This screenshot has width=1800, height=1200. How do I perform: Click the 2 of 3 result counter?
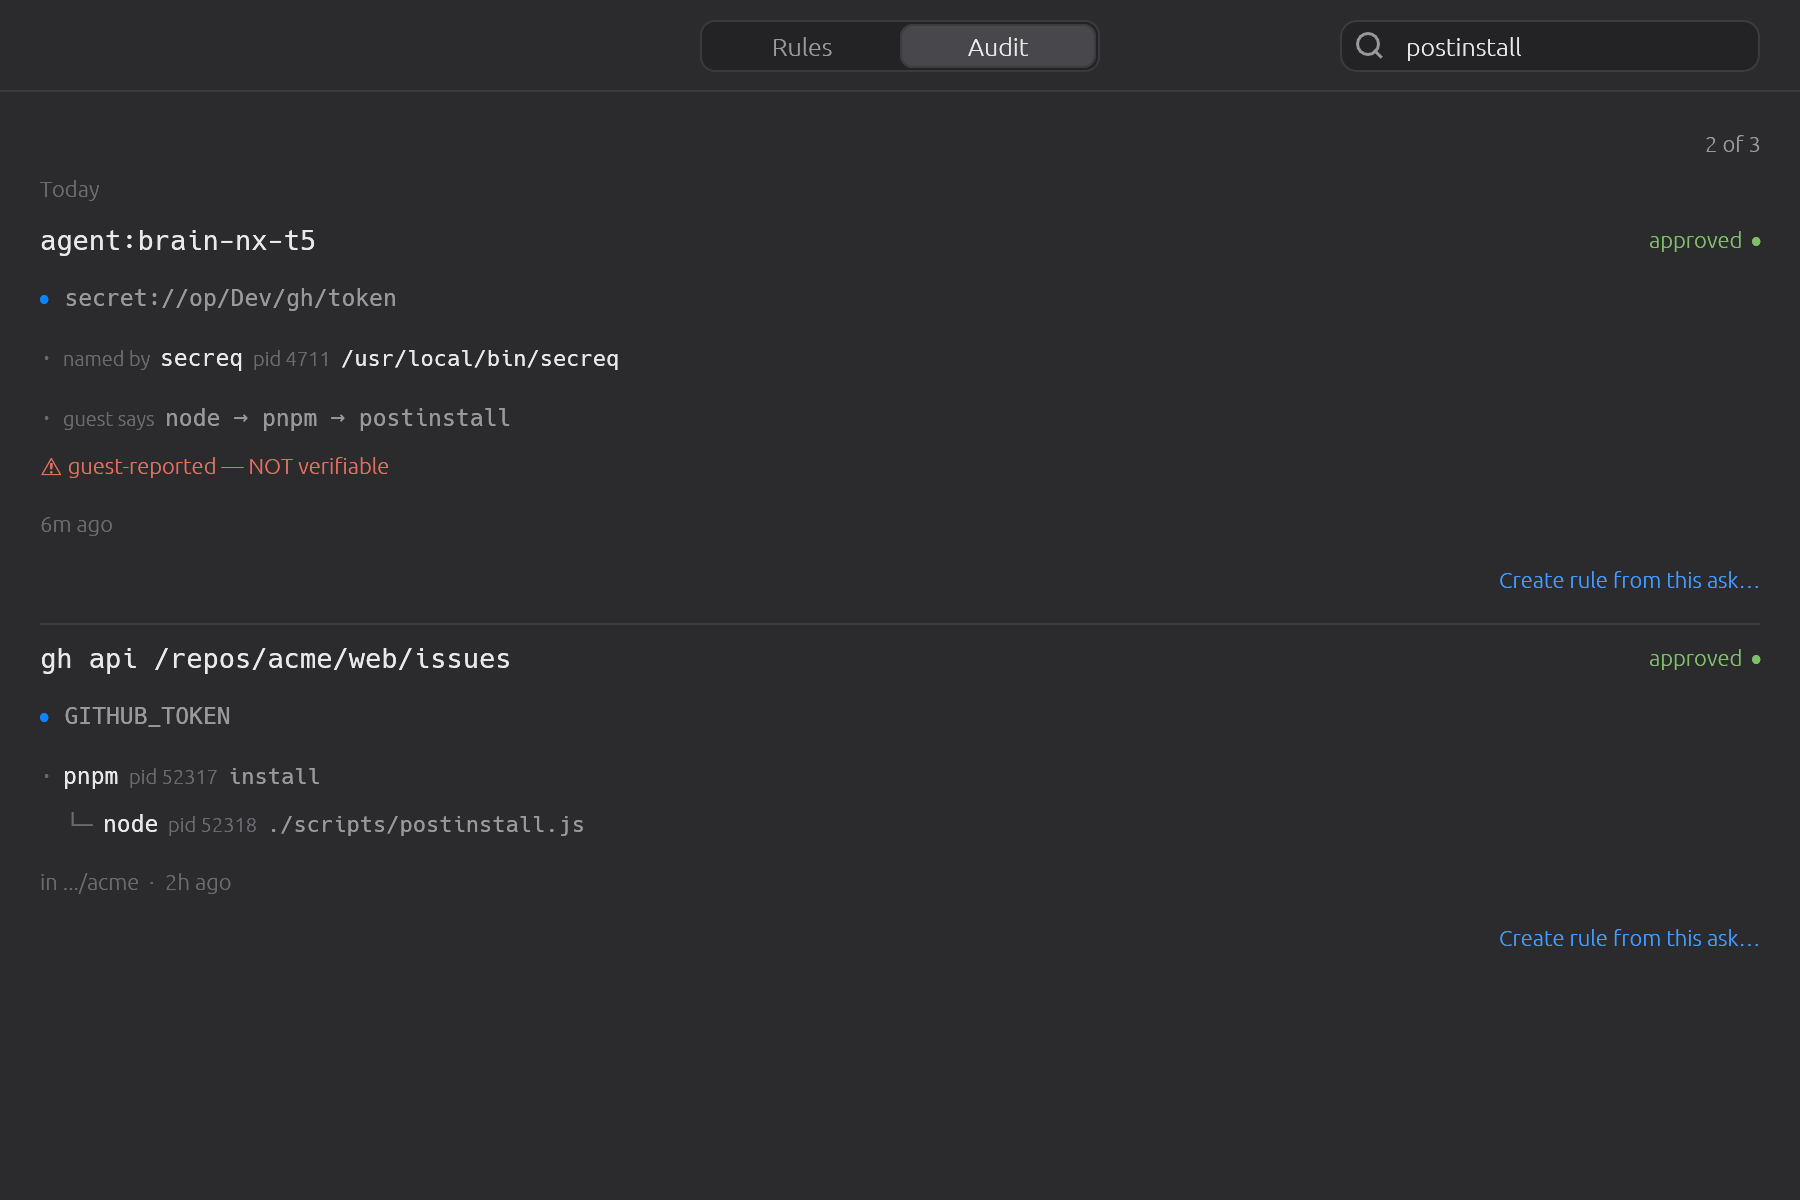point(1732,145)
